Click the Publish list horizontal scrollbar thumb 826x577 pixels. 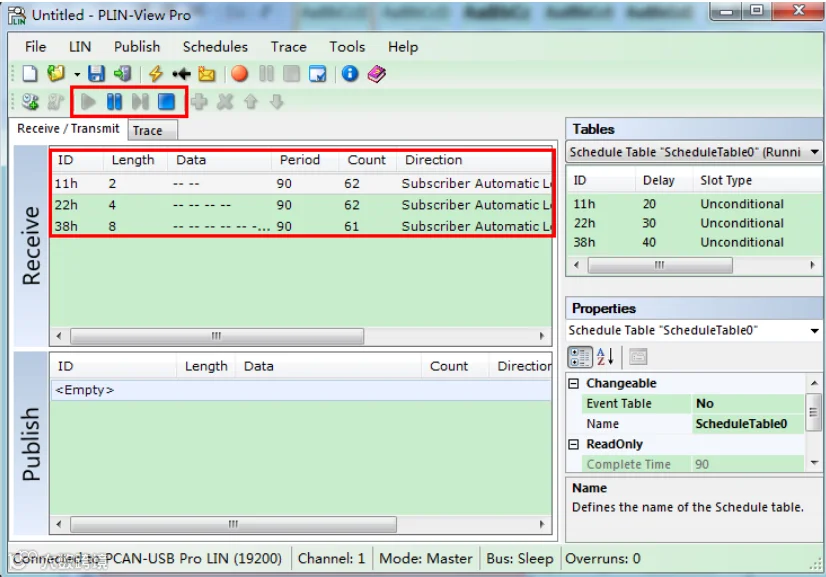pyautogui.click(x=233, y=524)
